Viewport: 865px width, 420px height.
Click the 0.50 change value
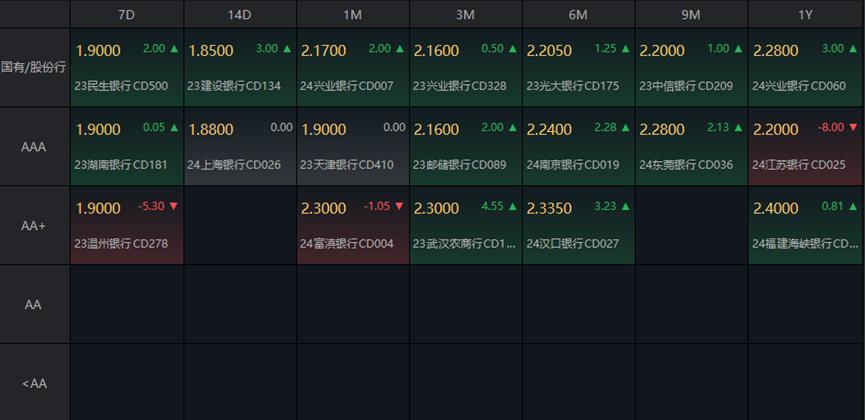tap(493, 49)
